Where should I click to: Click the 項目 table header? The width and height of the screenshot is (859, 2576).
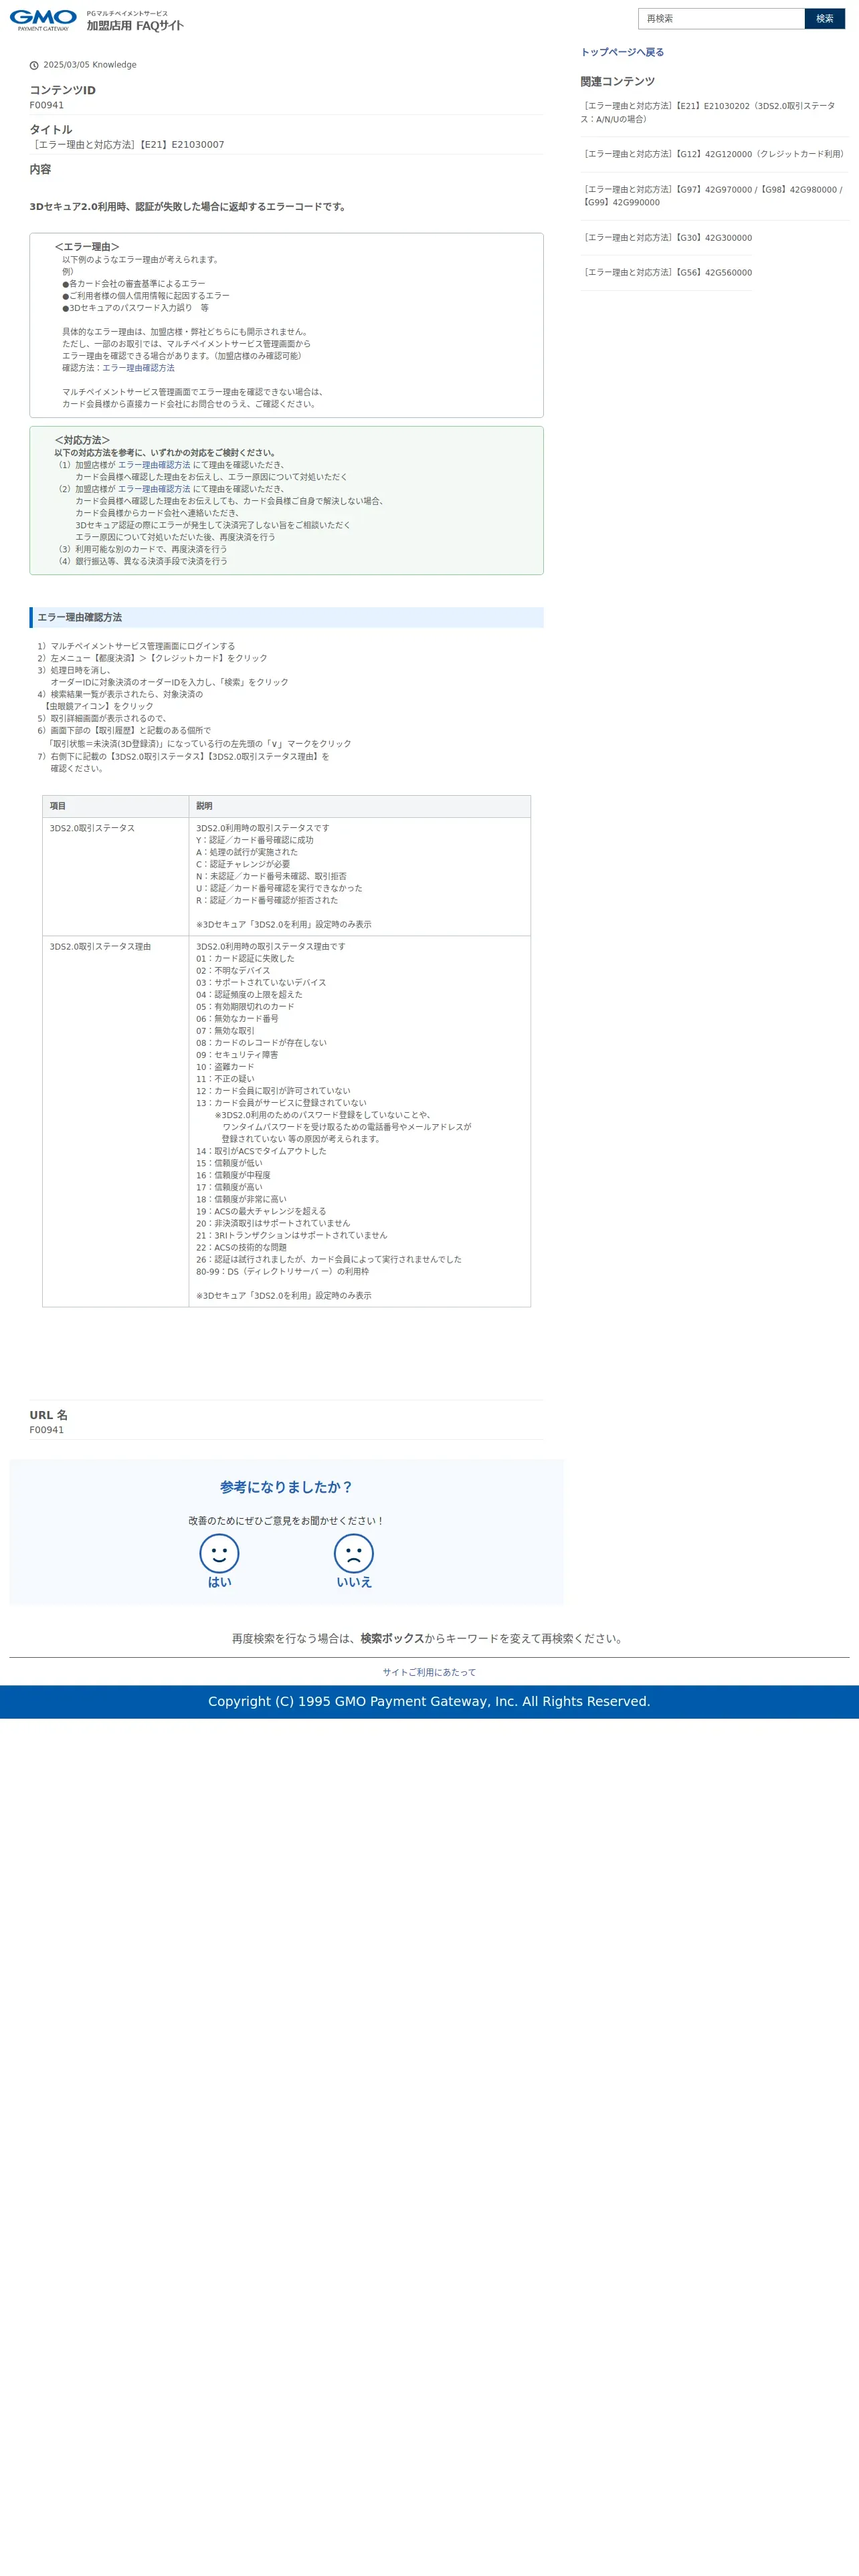point(115,806)
